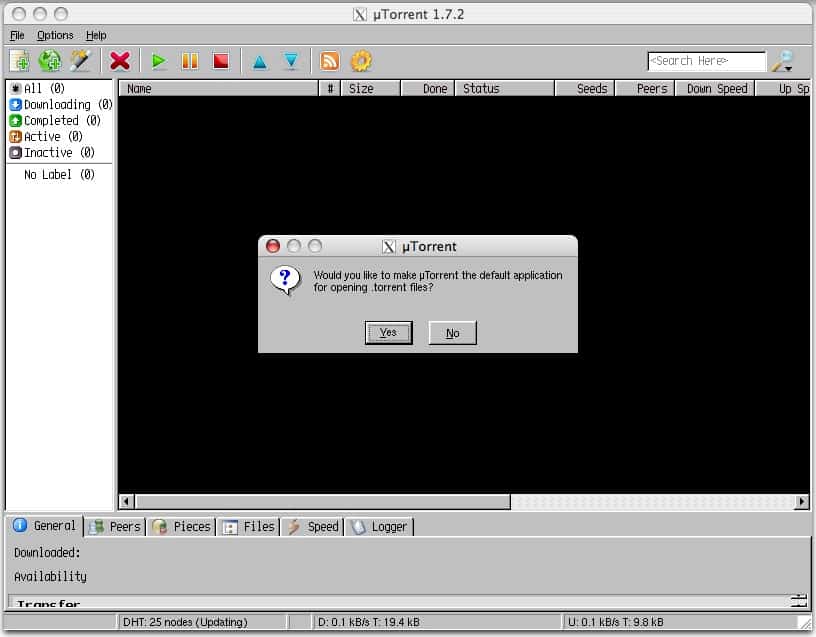Click the red X Remove torrent icon

click(x=120, y=61)
